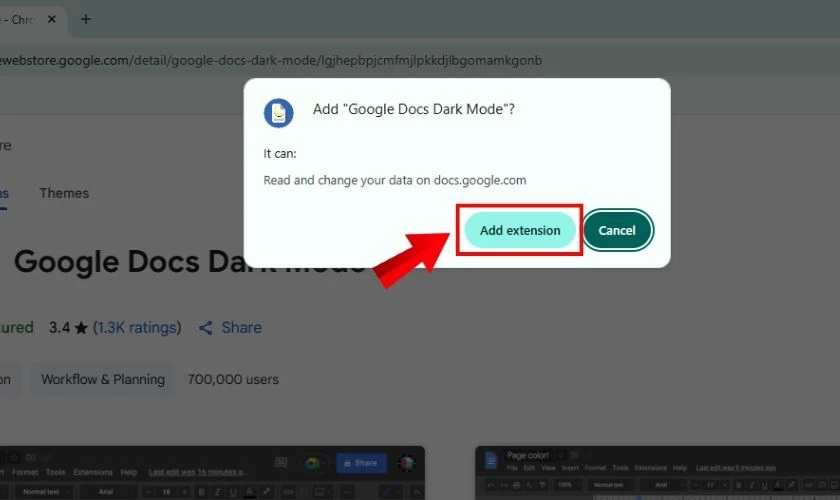Viewport: 840px width, 500px height.
Task: Share the extension via Share link
Action: [x=230, y=327]
